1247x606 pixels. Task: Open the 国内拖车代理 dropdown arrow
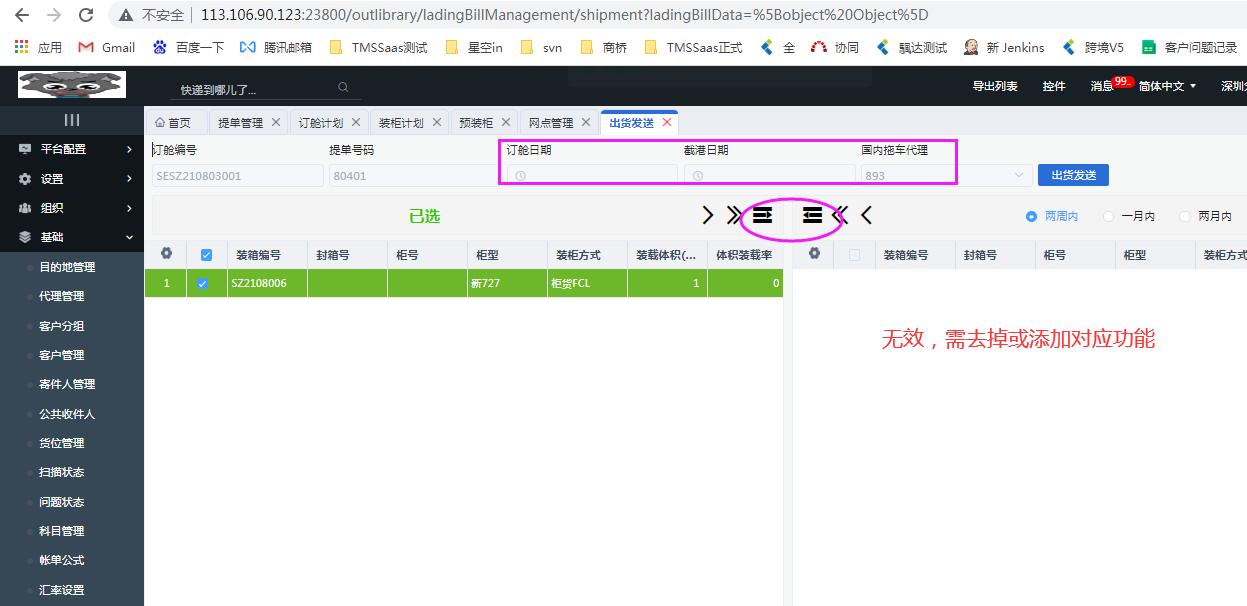pos(1020,176)
